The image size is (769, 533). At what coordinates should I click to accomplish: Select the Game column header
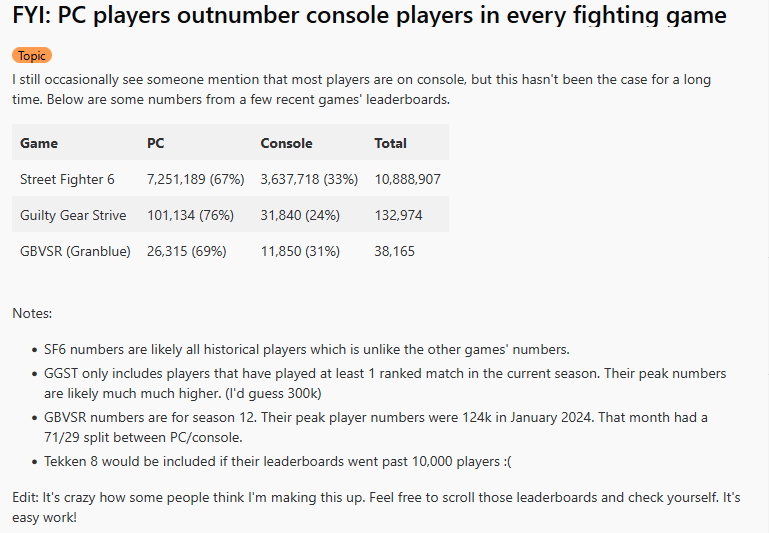tap(39, 143)
